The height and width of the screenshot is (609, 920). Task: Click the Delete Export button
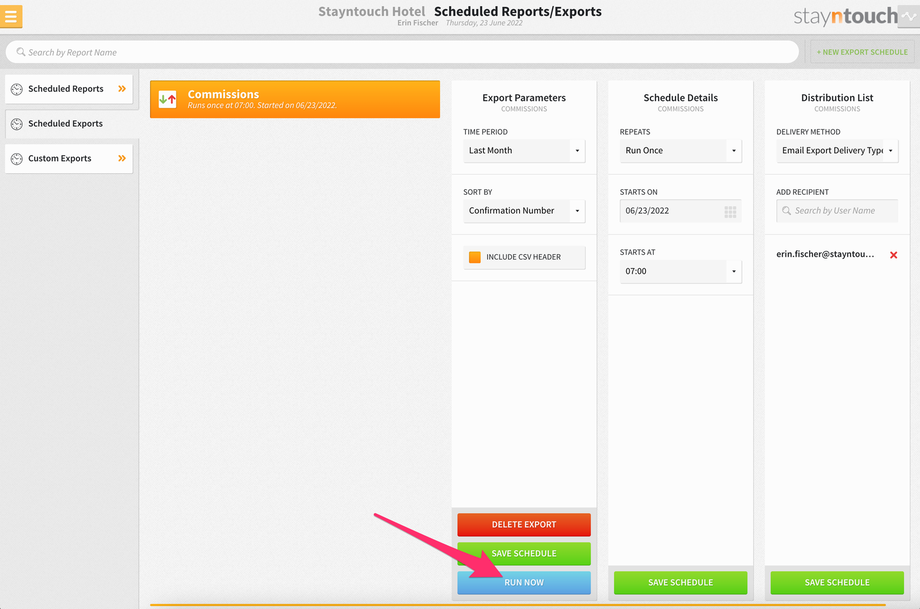[x=524, y=525]
